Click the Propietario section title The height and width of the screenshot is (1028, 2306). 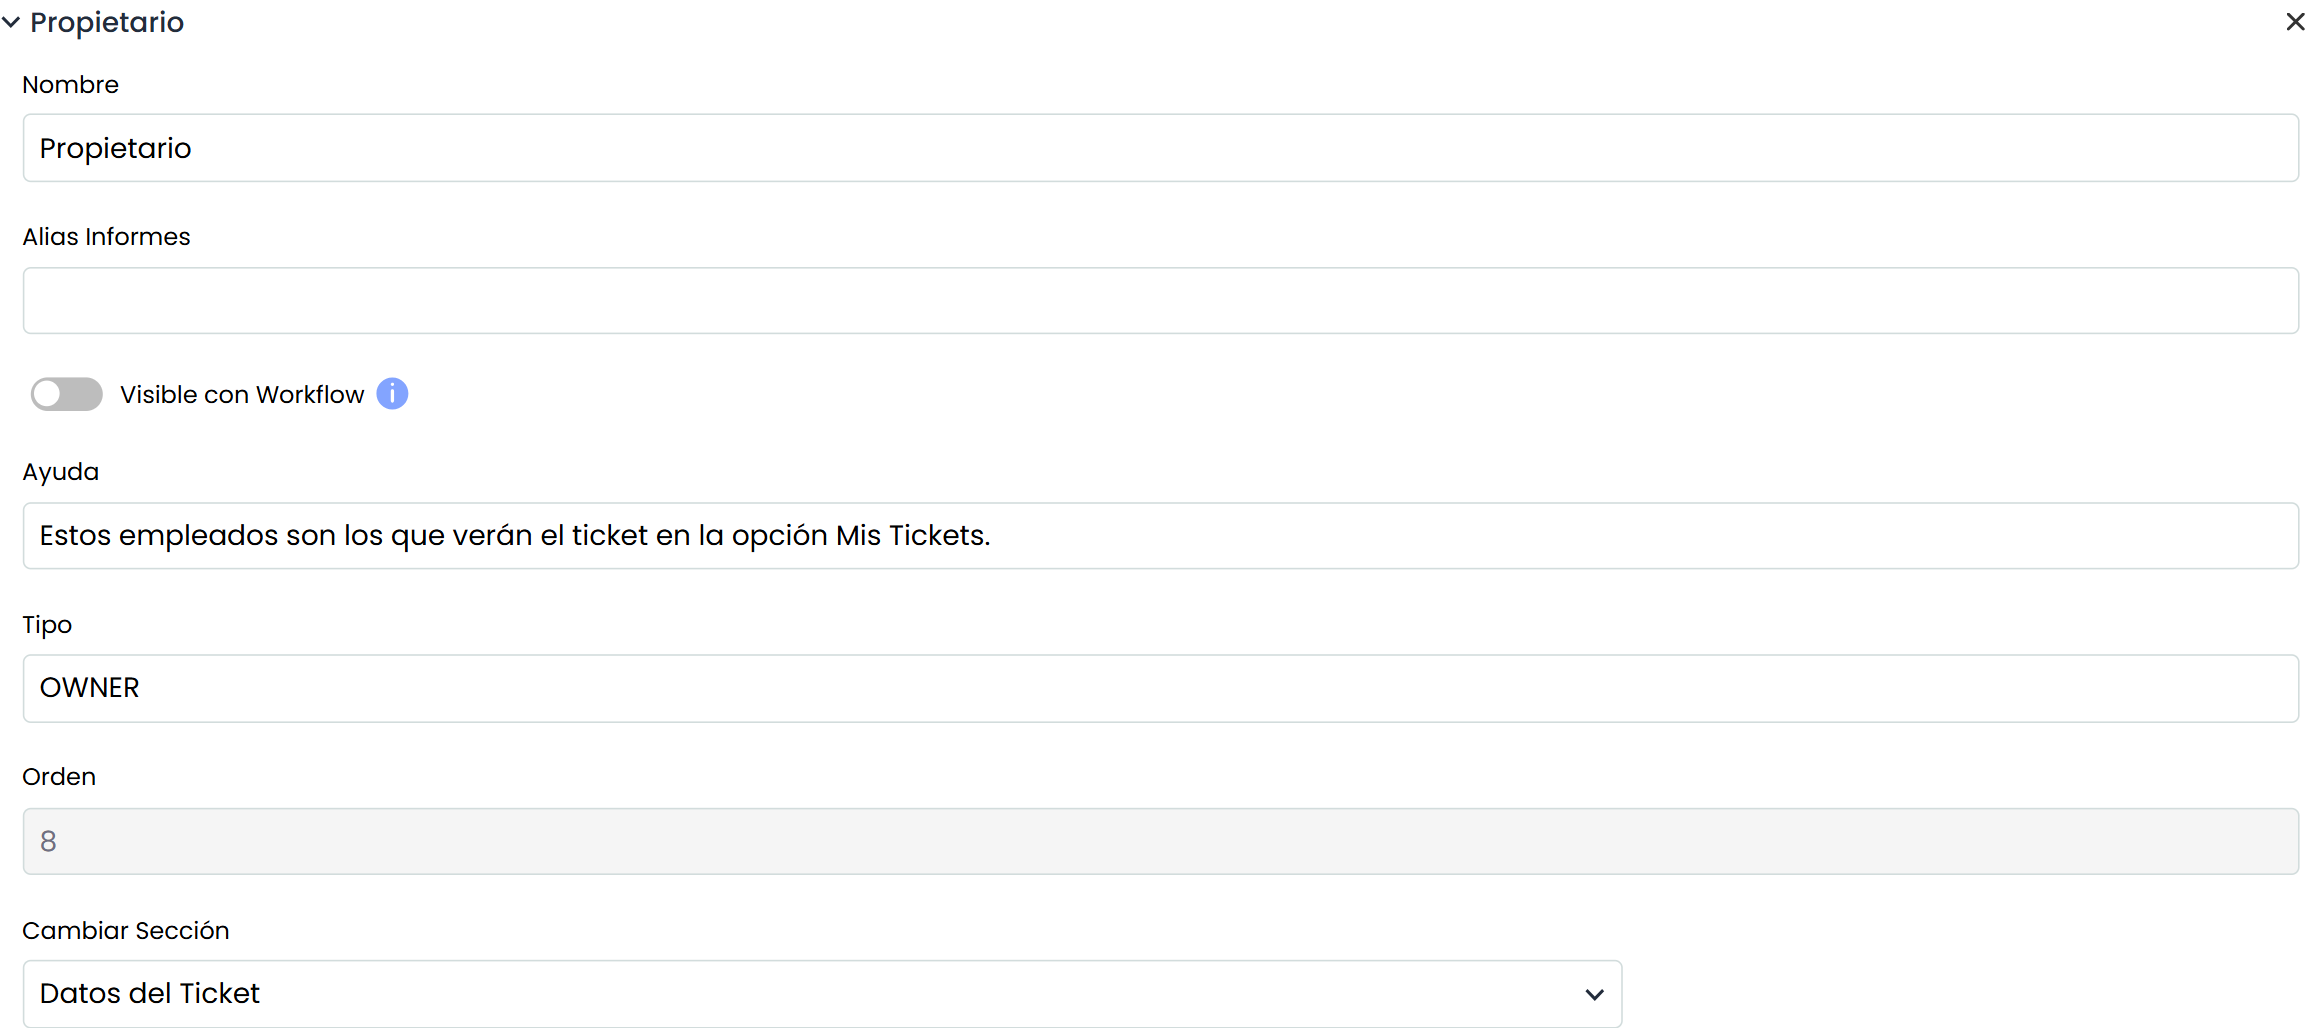(x=107, y=22)
